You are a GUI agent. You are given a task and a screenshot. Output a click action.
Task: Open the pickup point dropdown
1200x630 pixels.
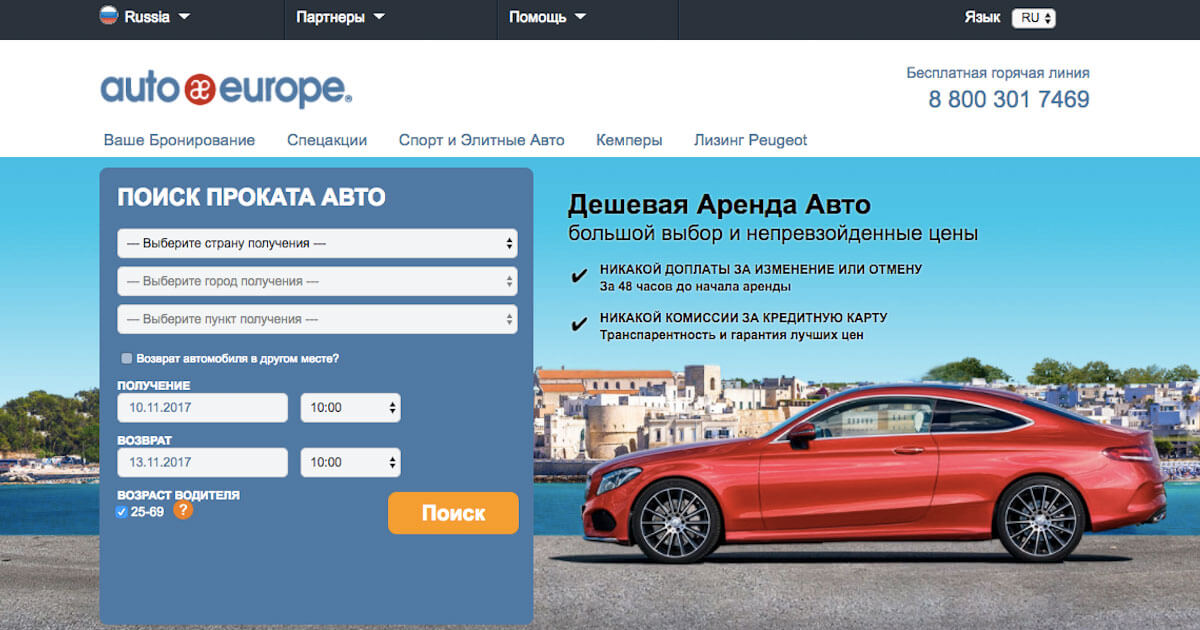click(x=317, y=319)
